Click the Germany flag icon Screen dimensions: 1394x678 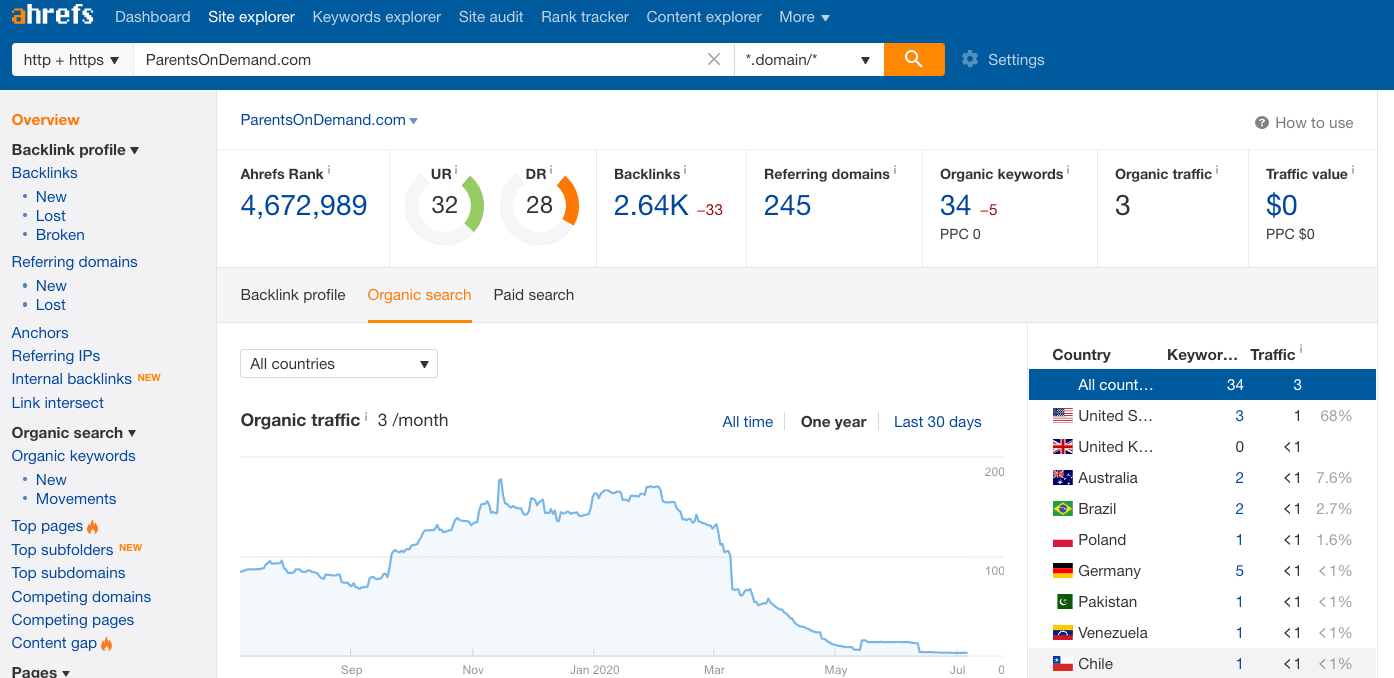(1063, 570)
